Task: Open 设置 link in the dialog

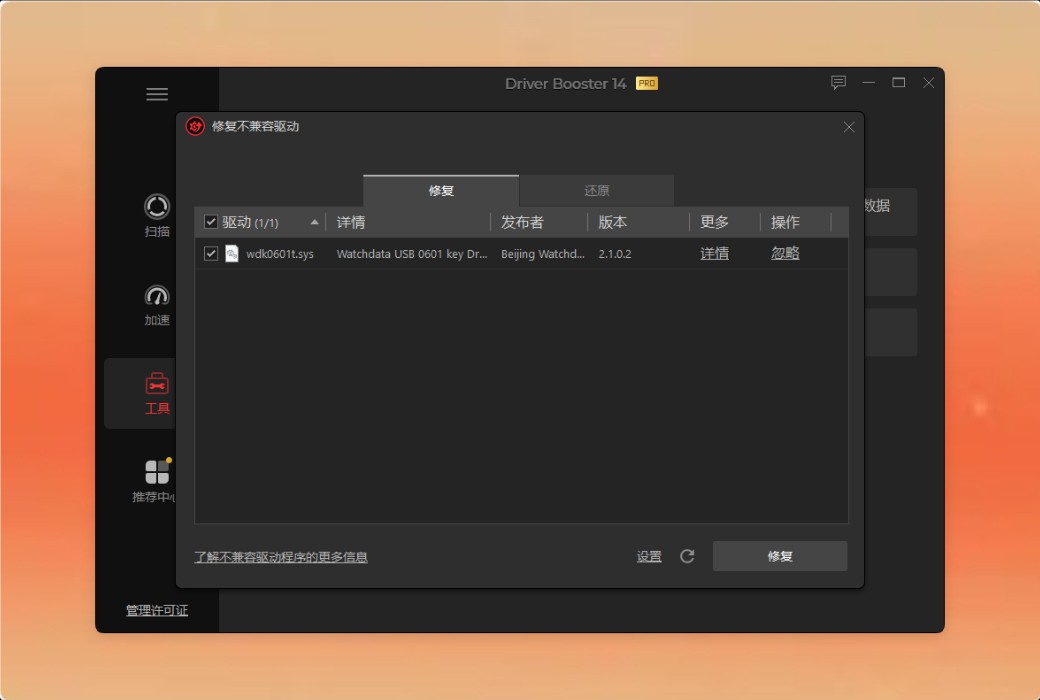Action: (649, 557)
